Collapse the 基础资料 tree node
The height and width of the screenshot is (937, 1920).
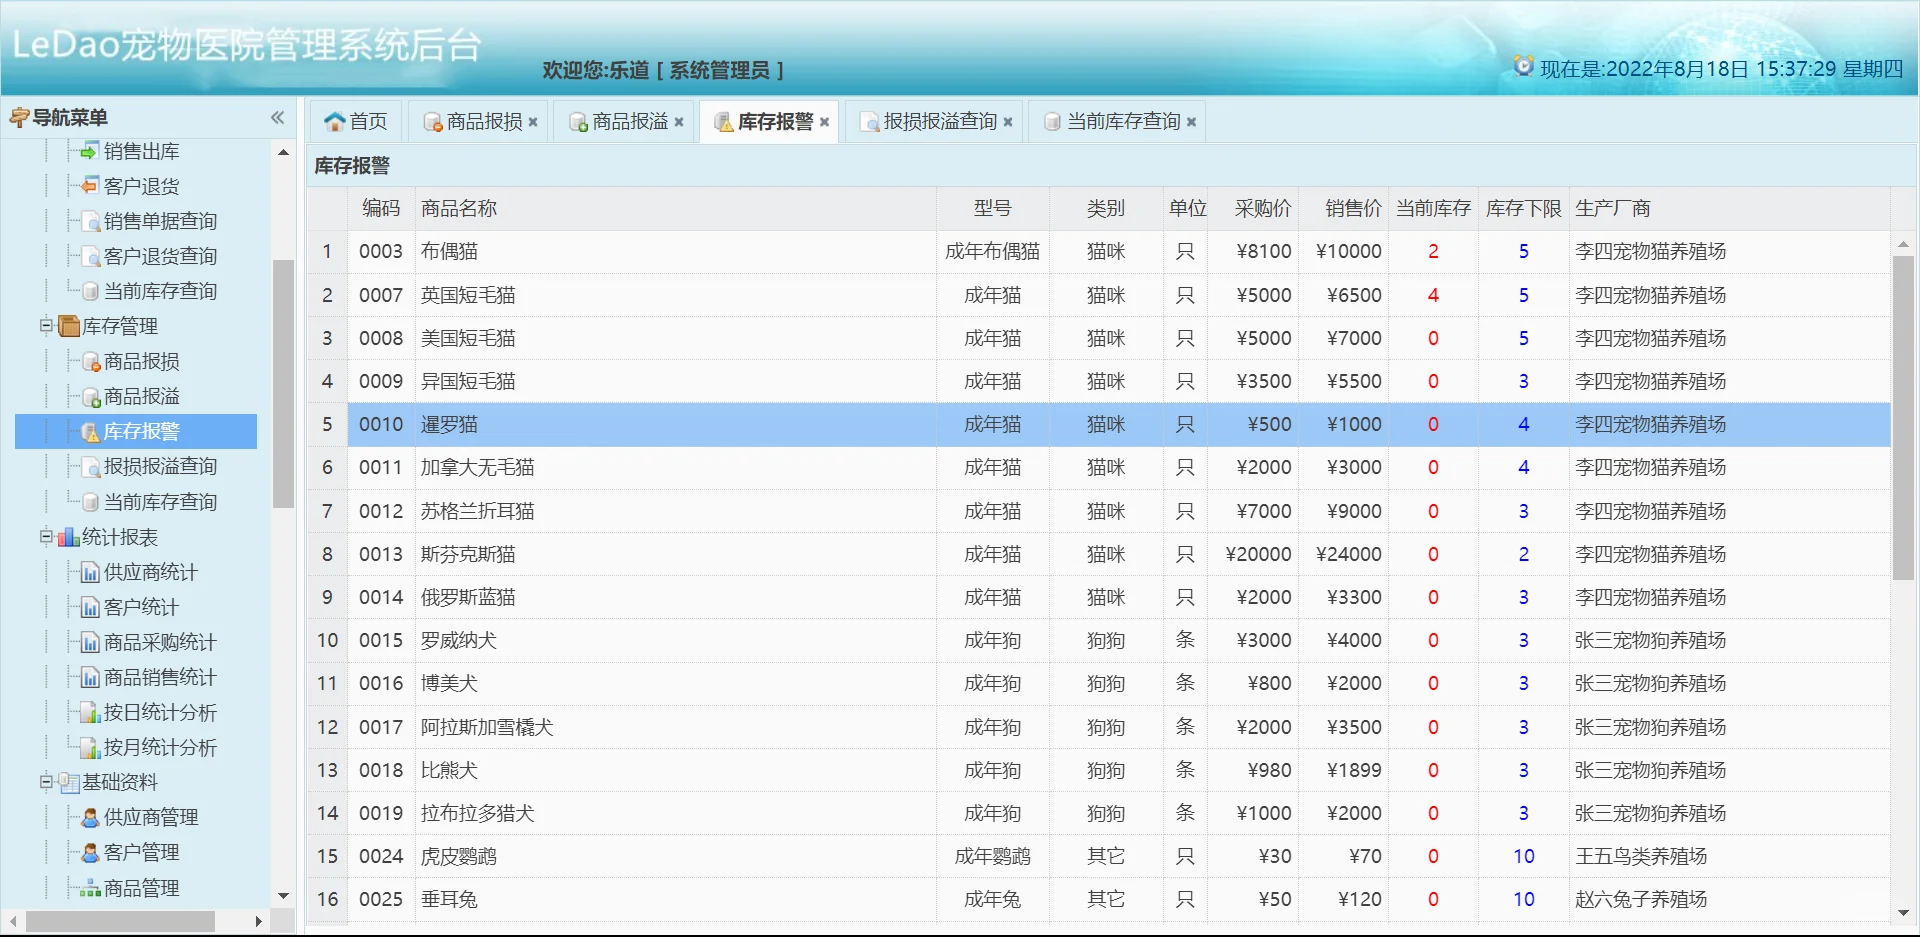tap(45, 782)
